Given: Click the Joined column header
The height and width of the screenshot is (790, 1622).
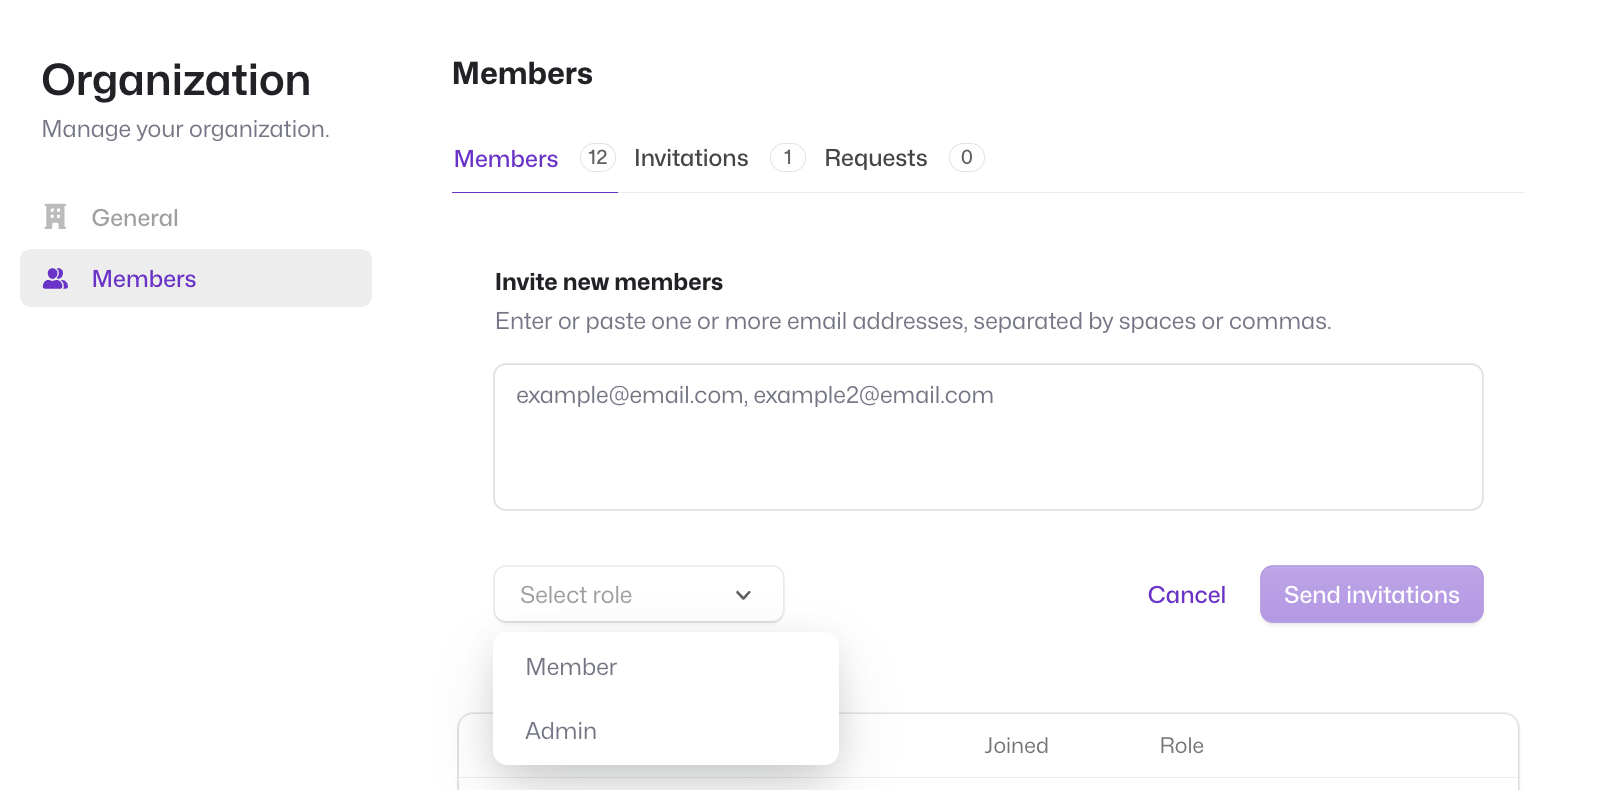Looking at the screenshot, I should 1016,746.
